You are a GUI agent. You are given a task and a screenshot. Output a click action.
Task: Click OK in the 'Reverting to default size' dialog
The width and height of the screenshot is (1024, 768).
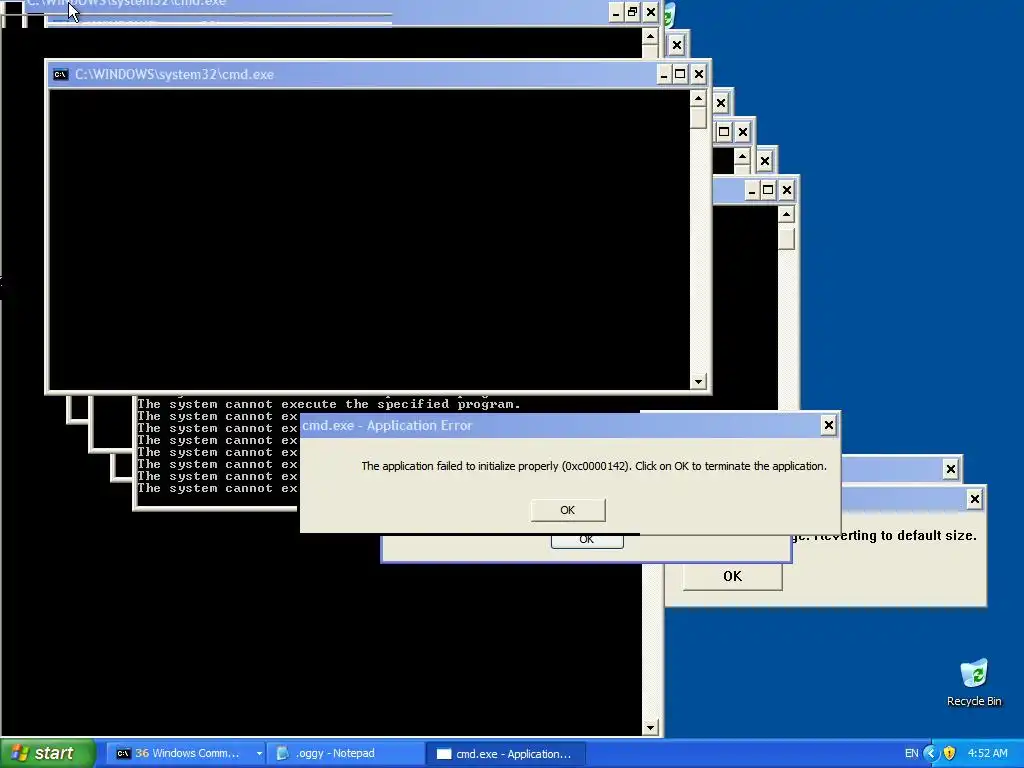(x=732, y=576)
